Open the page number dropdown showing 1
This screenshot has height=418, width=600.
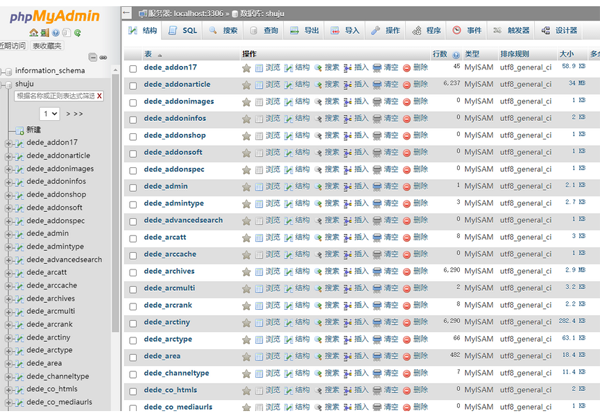click(50, 114)
